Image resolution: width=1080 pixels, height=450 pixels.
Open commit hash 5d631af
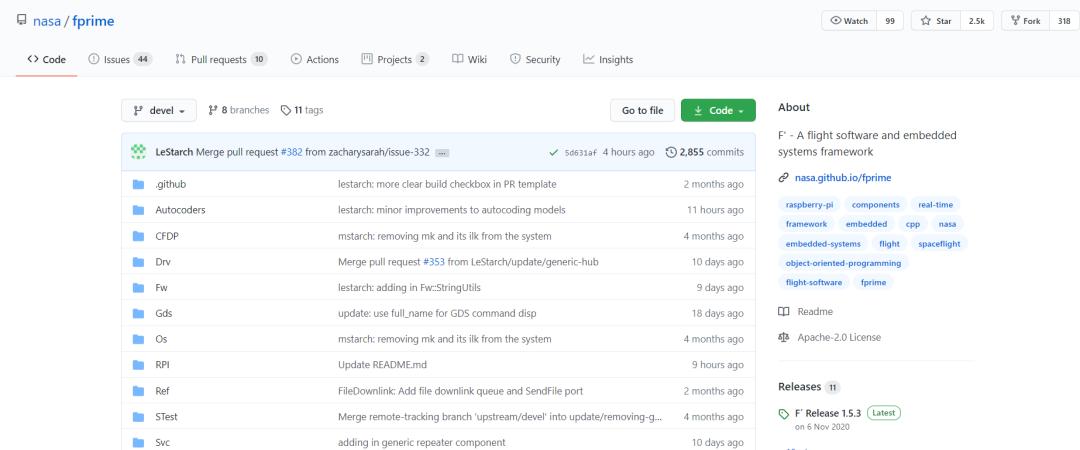tap(581, 152)
